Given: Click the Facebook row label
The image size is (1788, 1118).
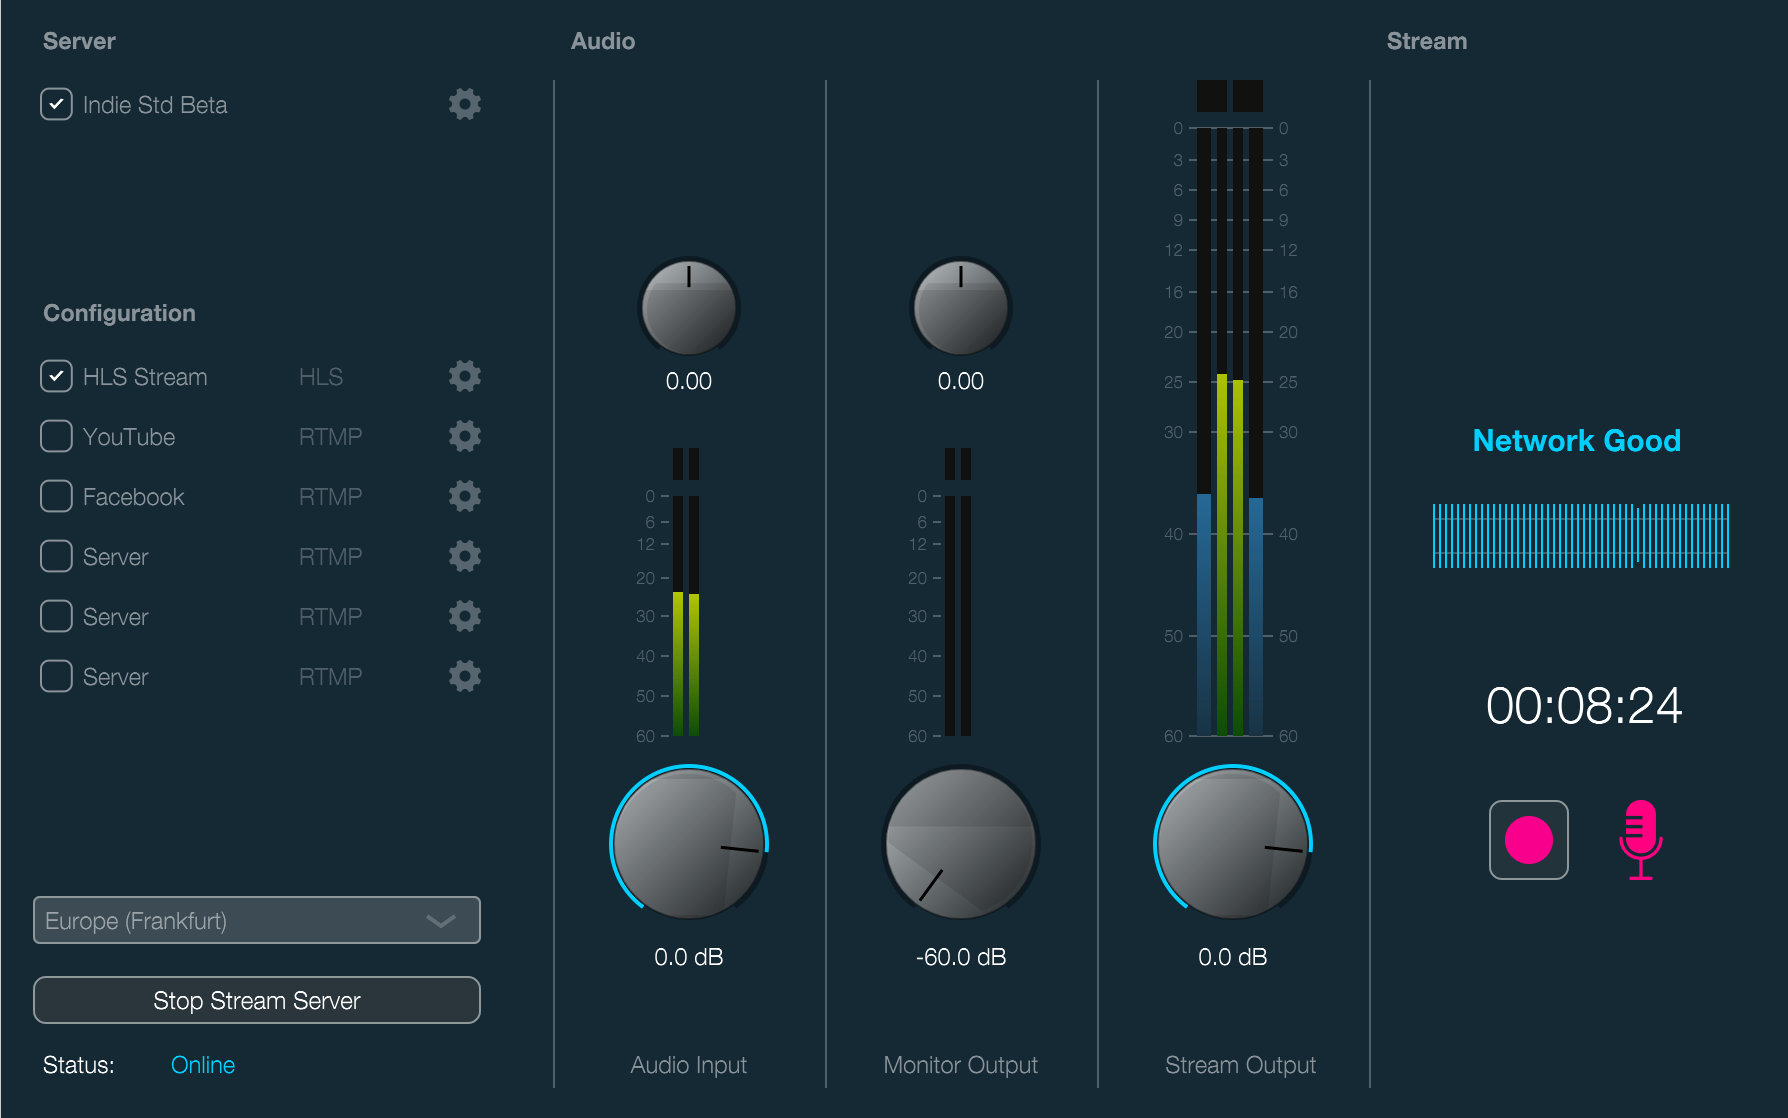Looking at the screenshot, I should [134, 497].
